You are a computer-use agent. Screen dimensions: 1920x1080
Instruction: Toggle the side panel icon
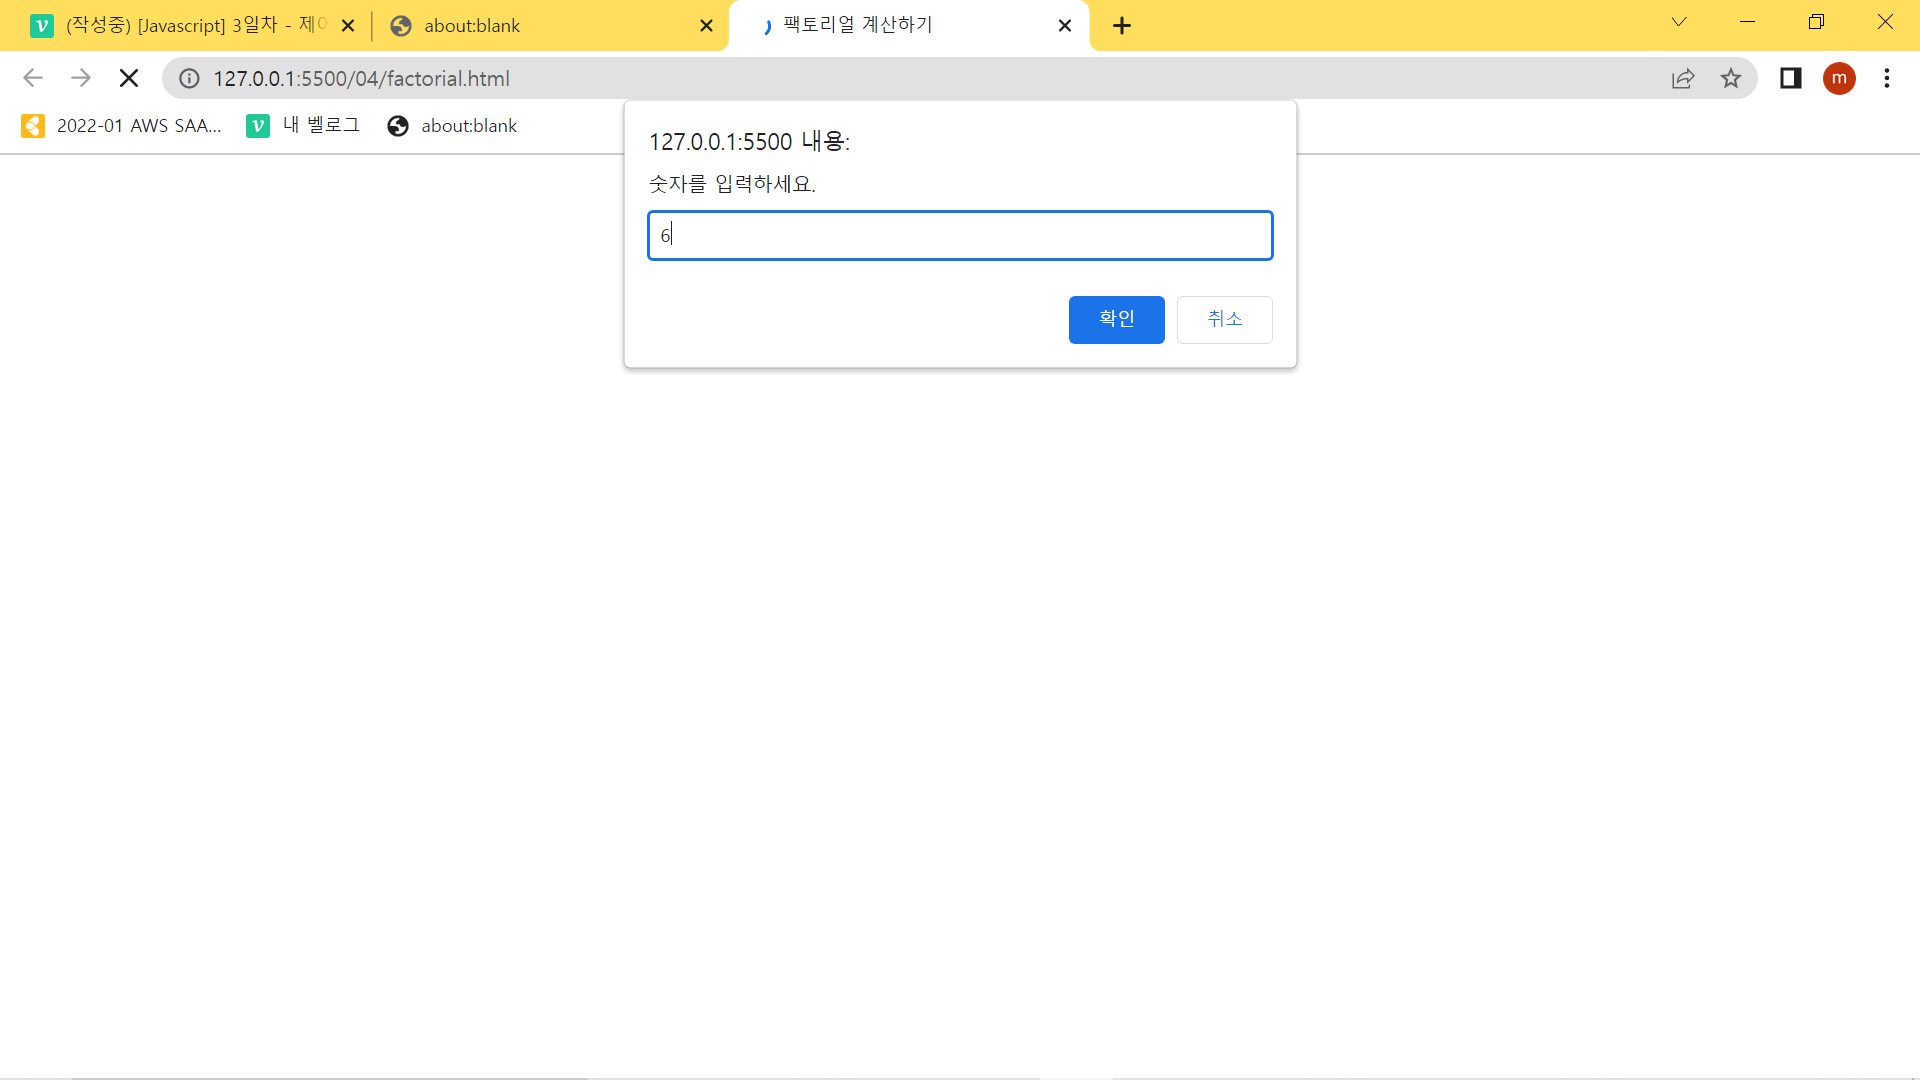(1790, 78)
